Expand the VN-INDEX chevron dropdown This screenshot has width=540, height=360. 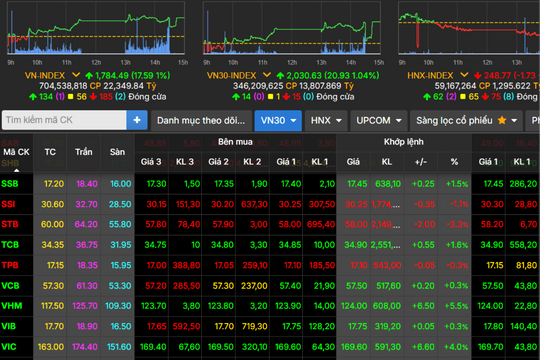[76, 75]
